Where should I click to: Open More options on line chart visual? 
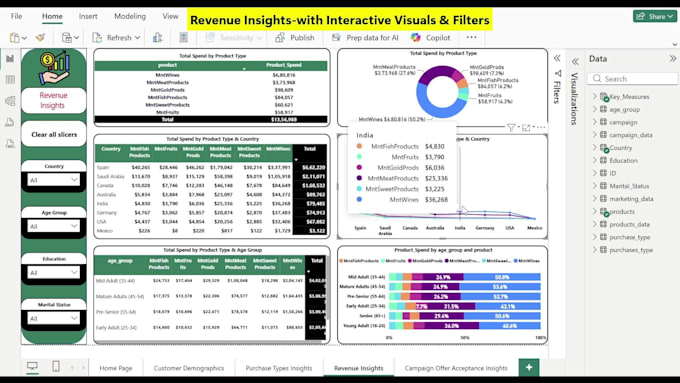point(541,128)
